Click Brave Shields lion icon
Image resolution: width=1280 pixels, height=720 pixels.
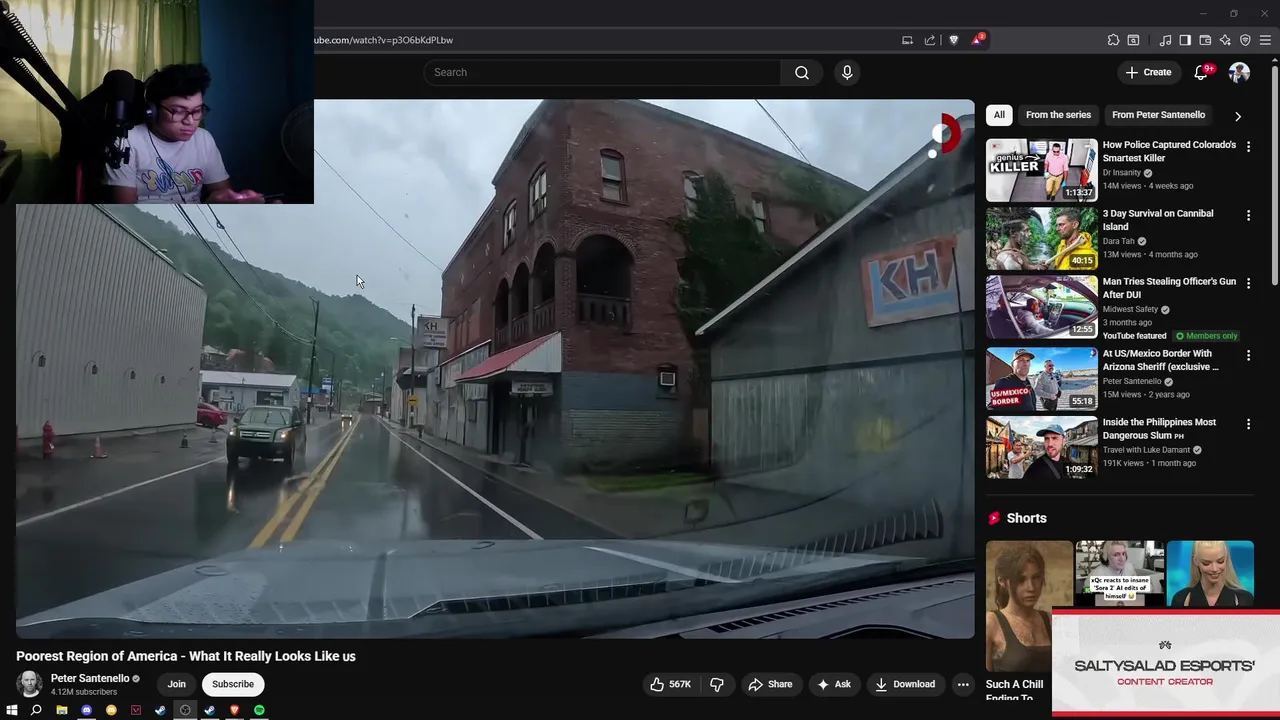953,40
